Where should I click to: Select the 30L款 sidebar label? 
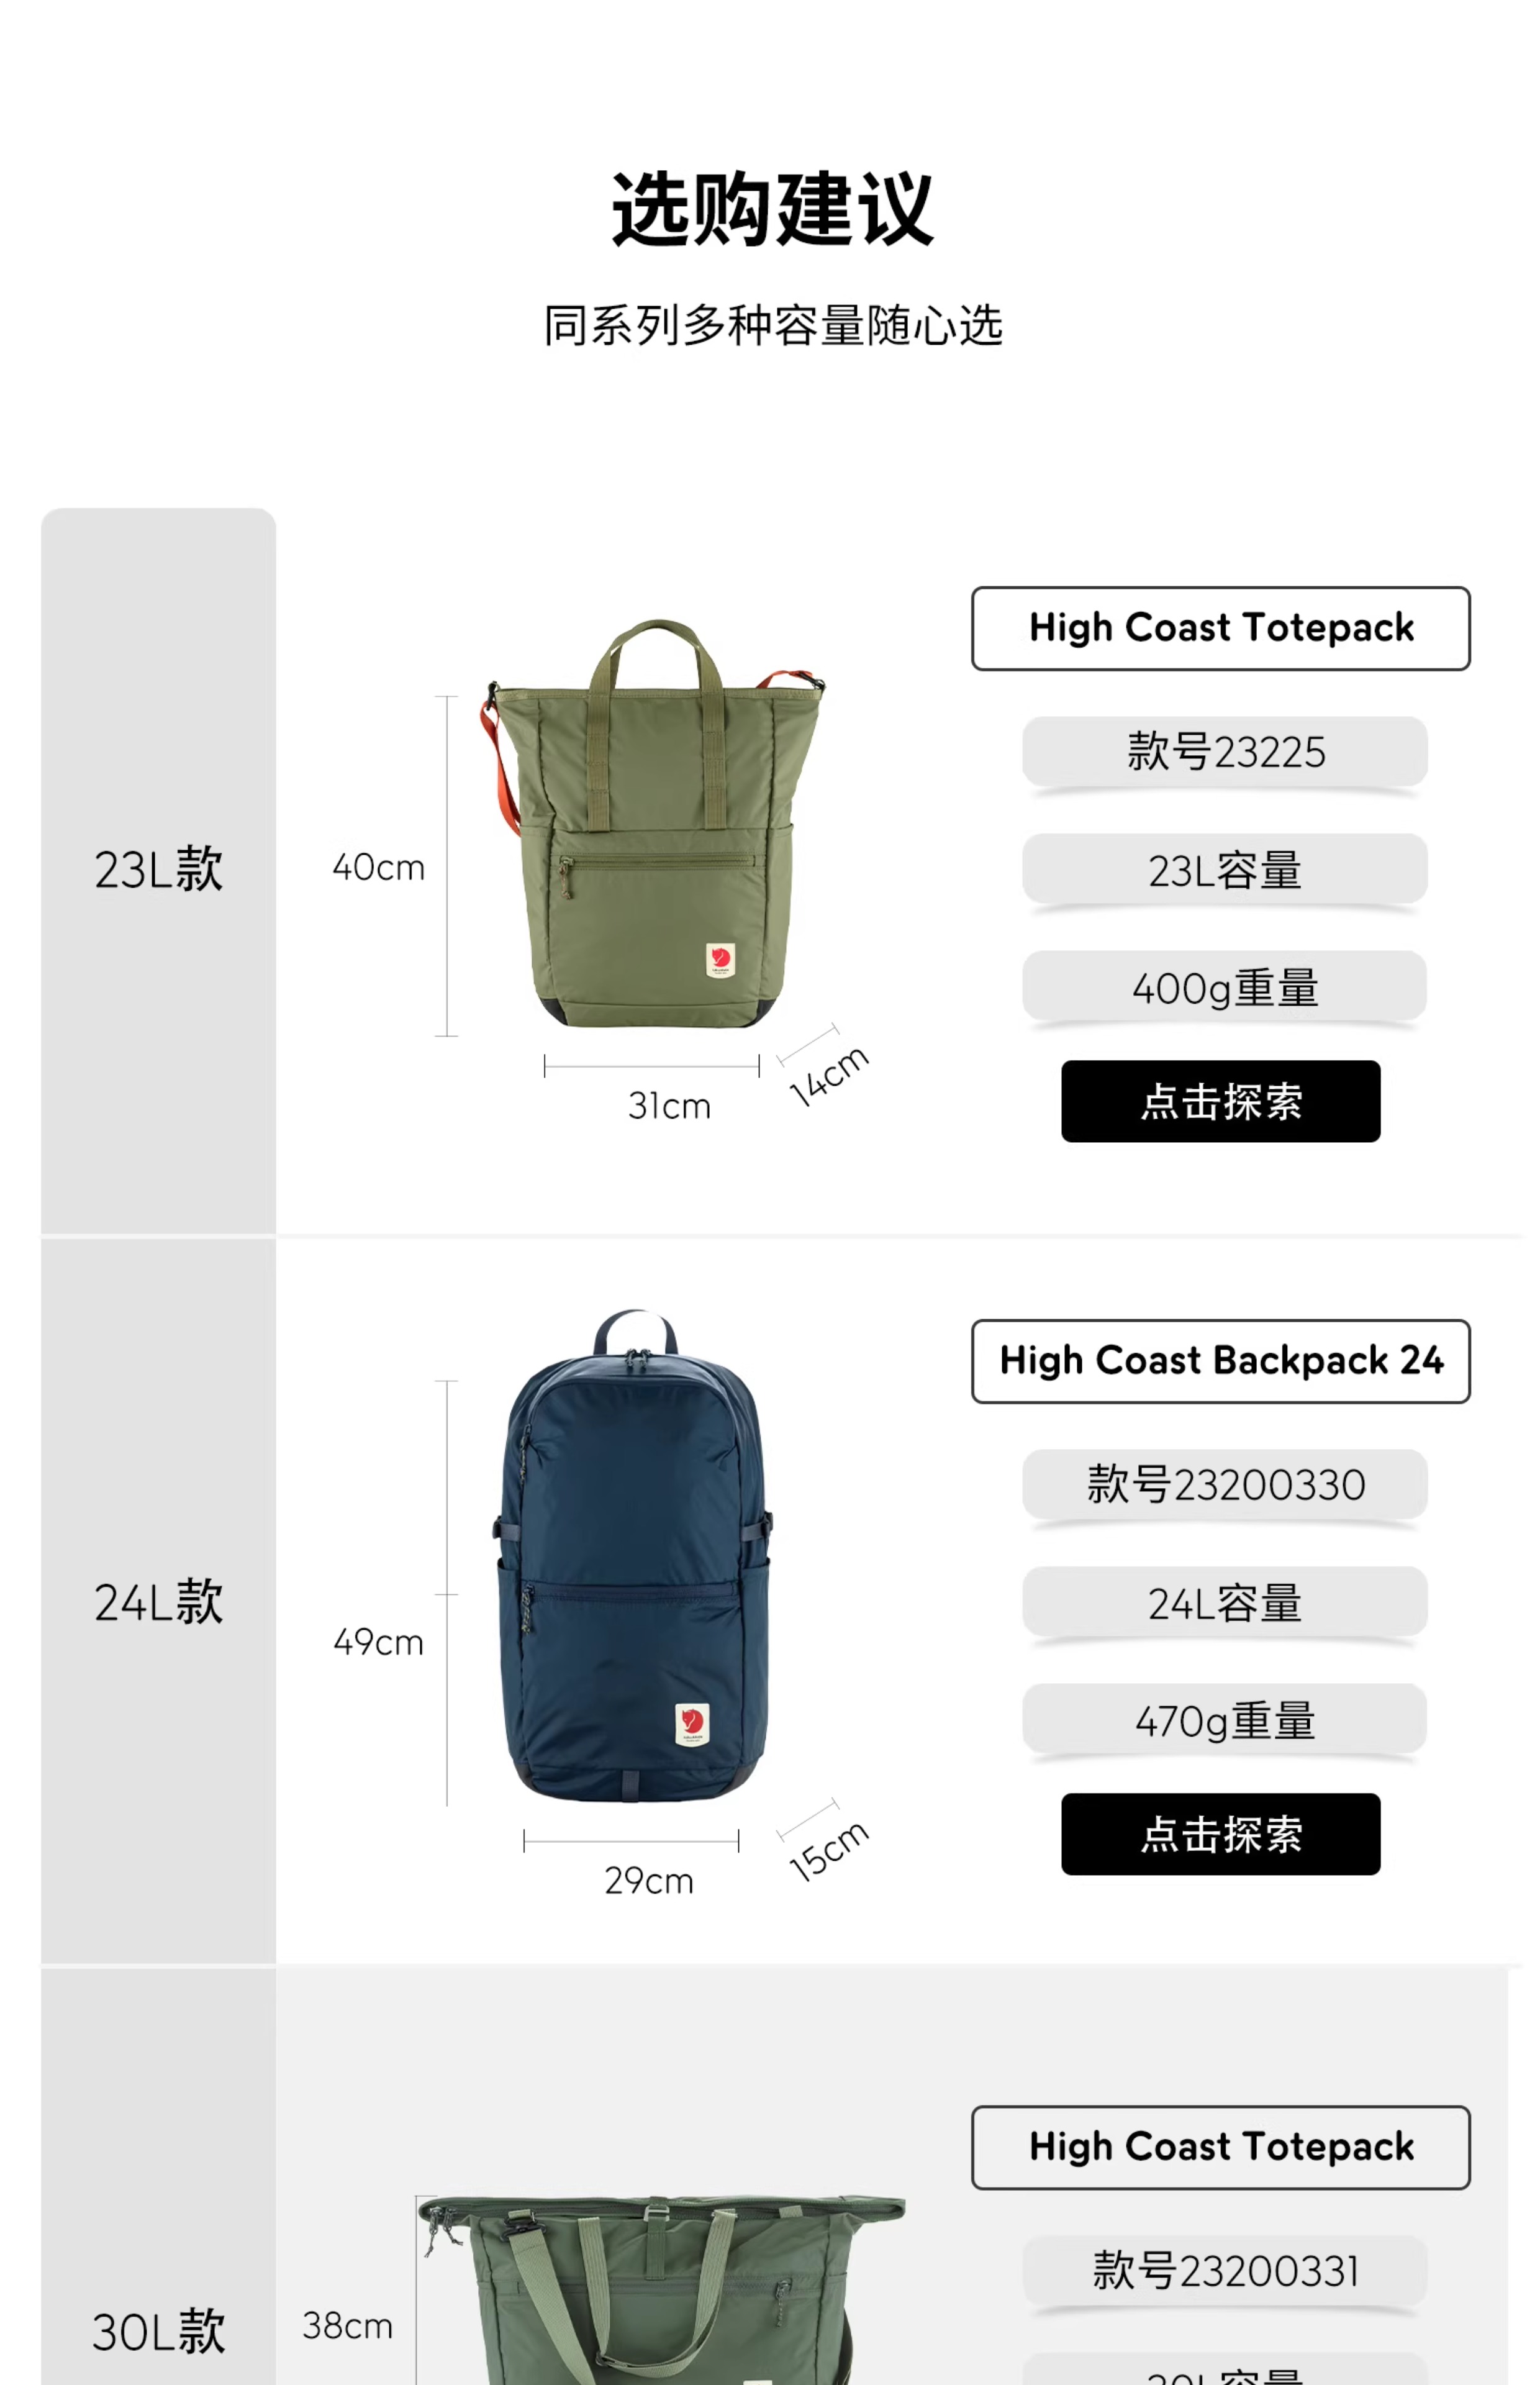tap(158, 2331)
